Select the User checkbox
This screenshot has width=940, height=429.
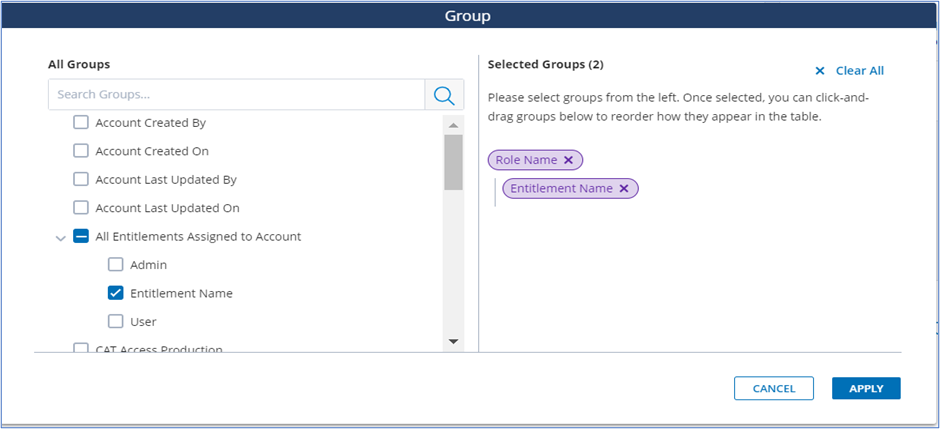[x=116, y=322]
